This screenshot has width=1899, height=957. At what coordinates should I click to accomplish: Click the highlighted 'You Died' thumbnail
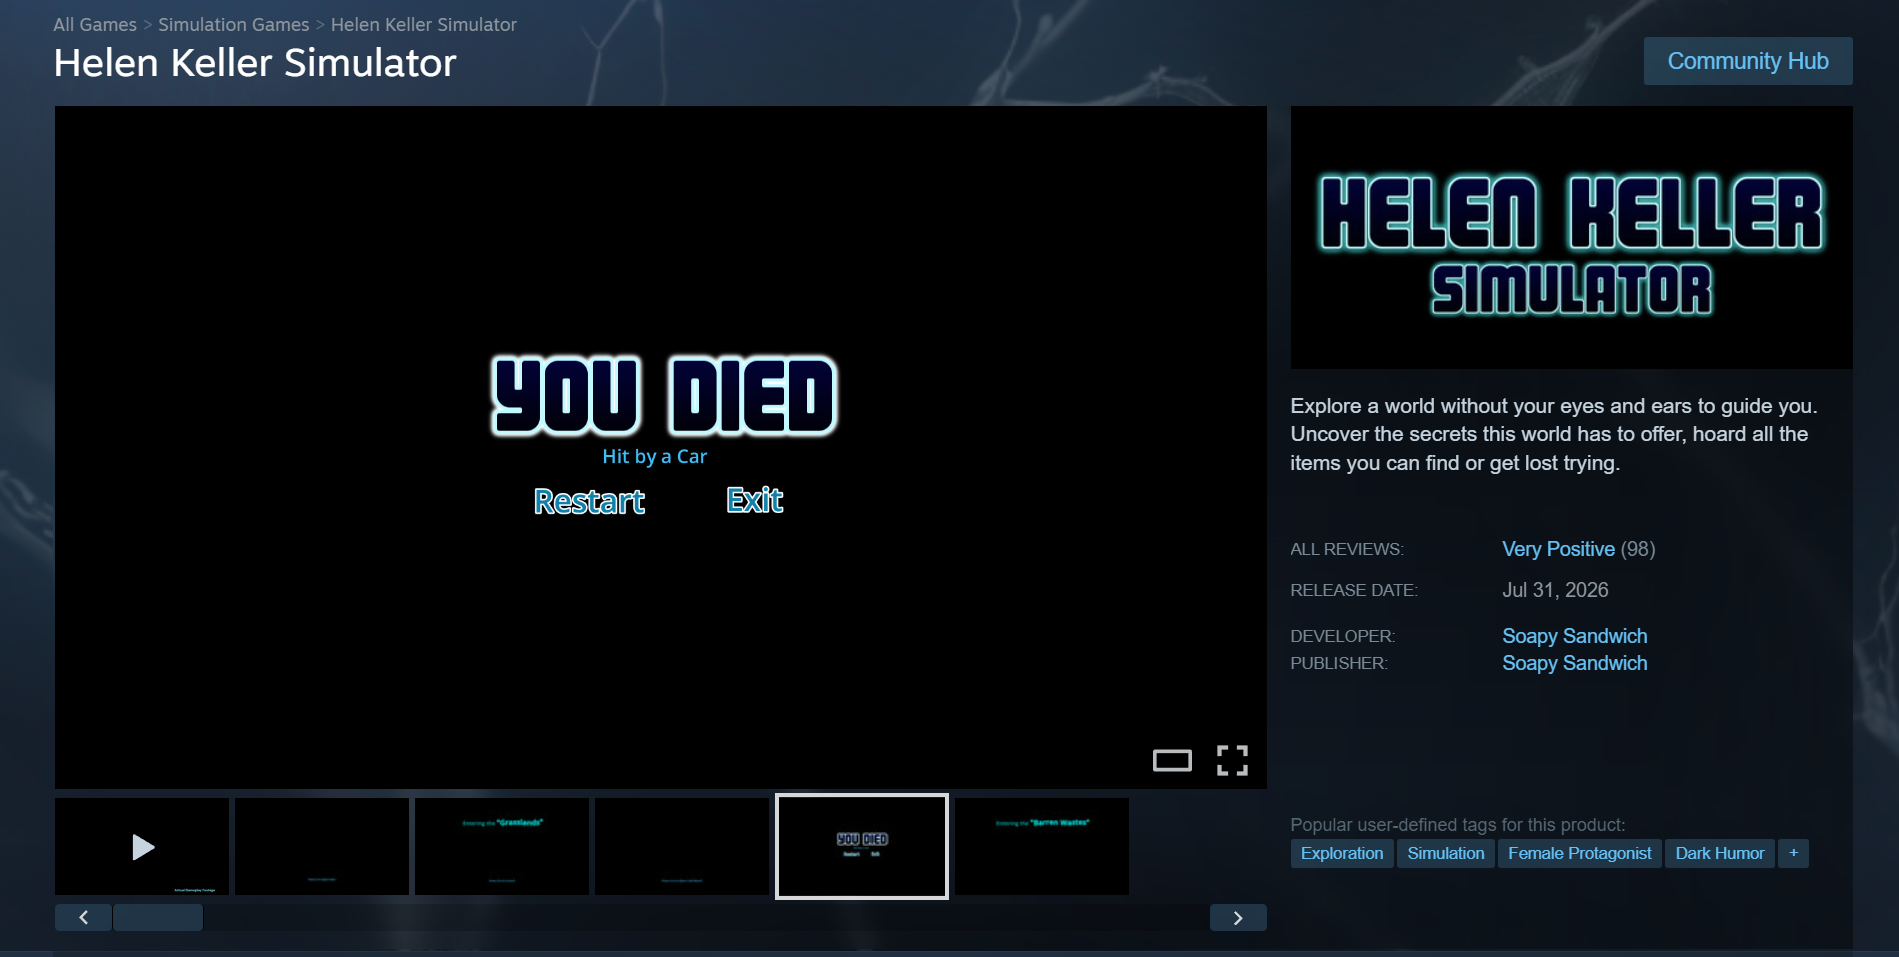[x=862, y=846]
